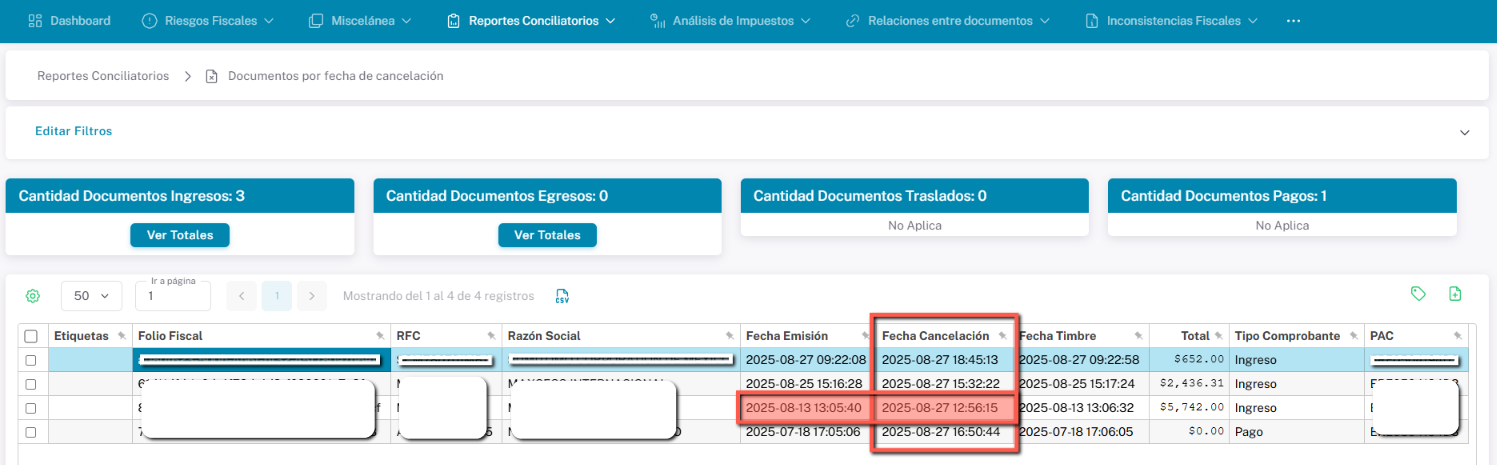
Task: Open the 50 rows-per-page dropdown
Action: click(x=91, y=296)
